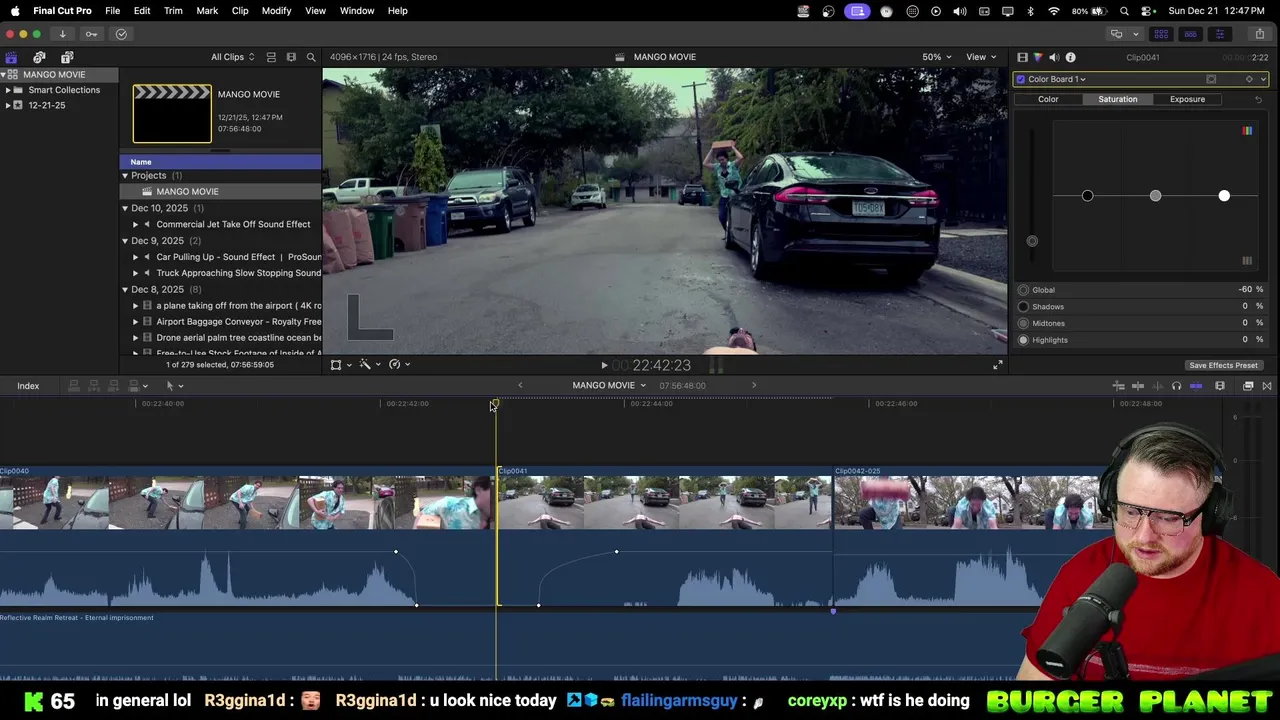1280x720 pixels.
Task: Toggle the timeline panel visibility button
Action: (1190, 34)
